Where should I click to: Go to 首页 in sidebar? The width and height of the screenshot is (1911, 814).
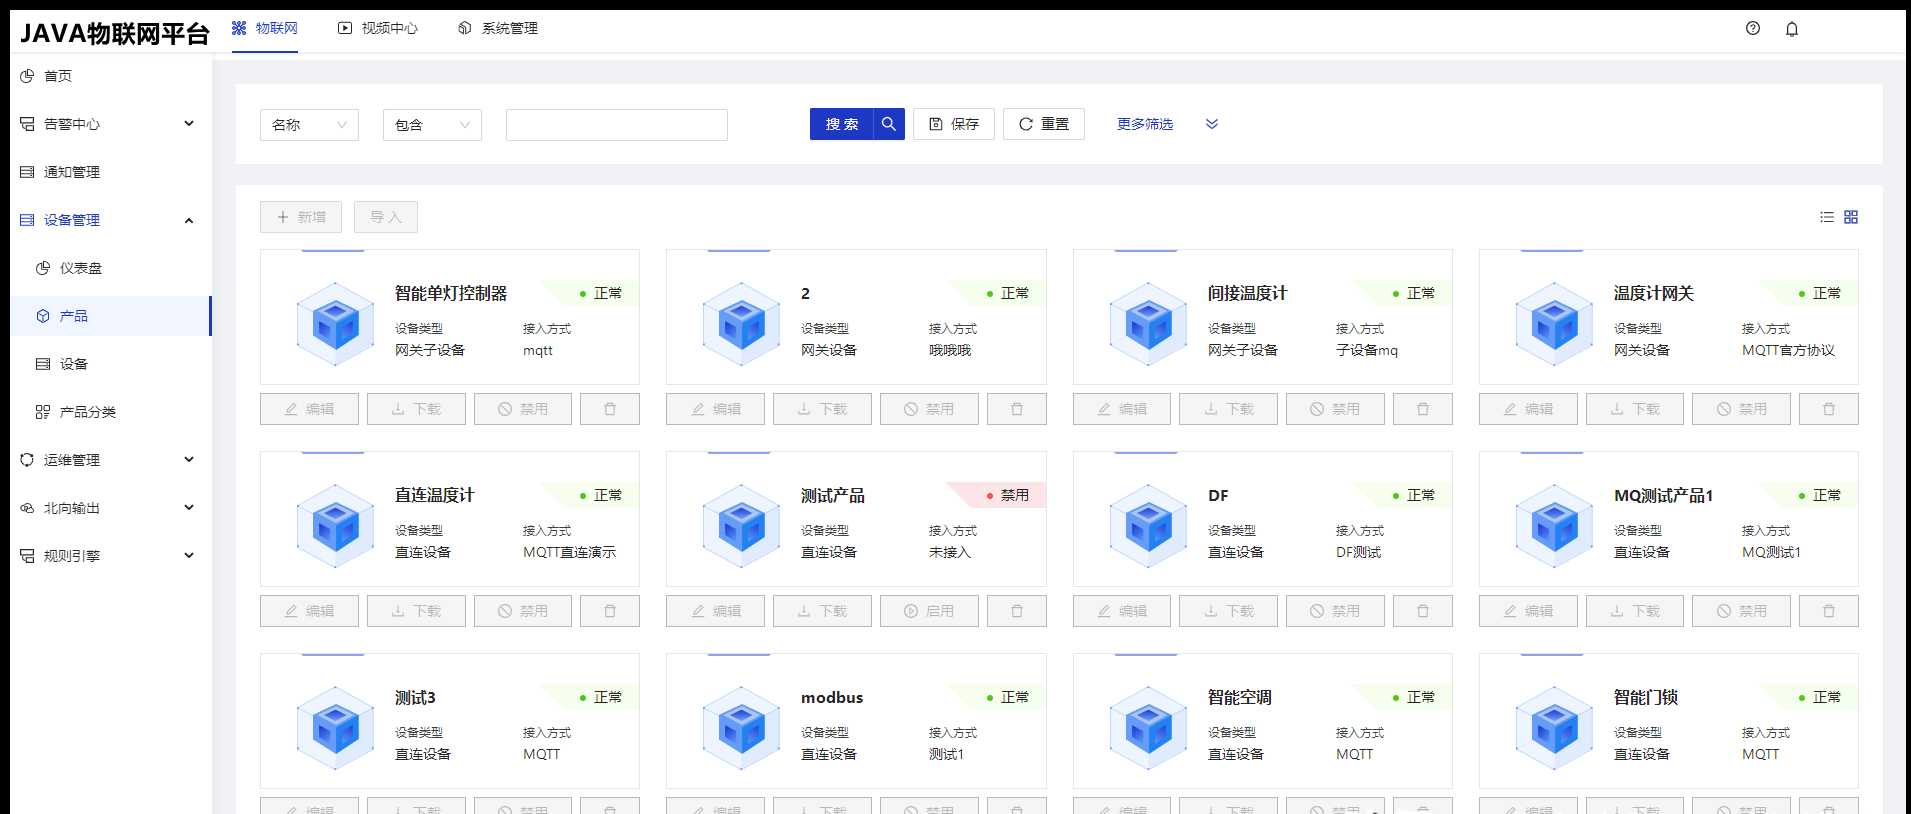pyautogui.click(x=111, y=76)
